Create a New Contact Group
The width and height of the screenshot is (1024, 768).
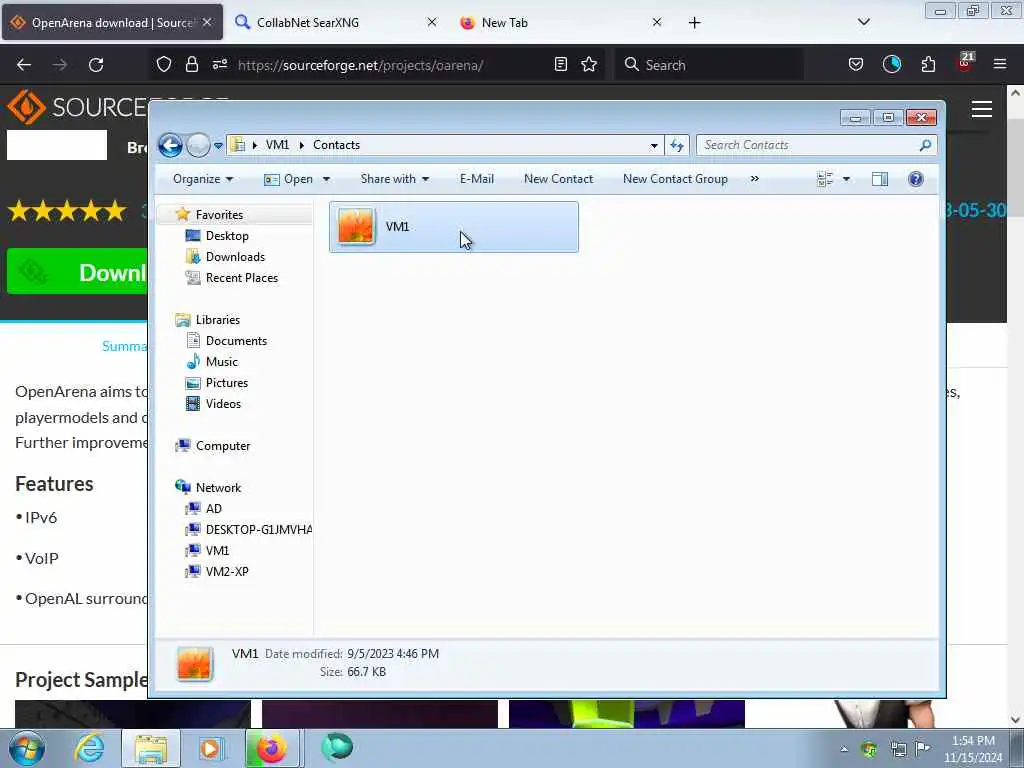pyautogui.click(x=675, y=179)
